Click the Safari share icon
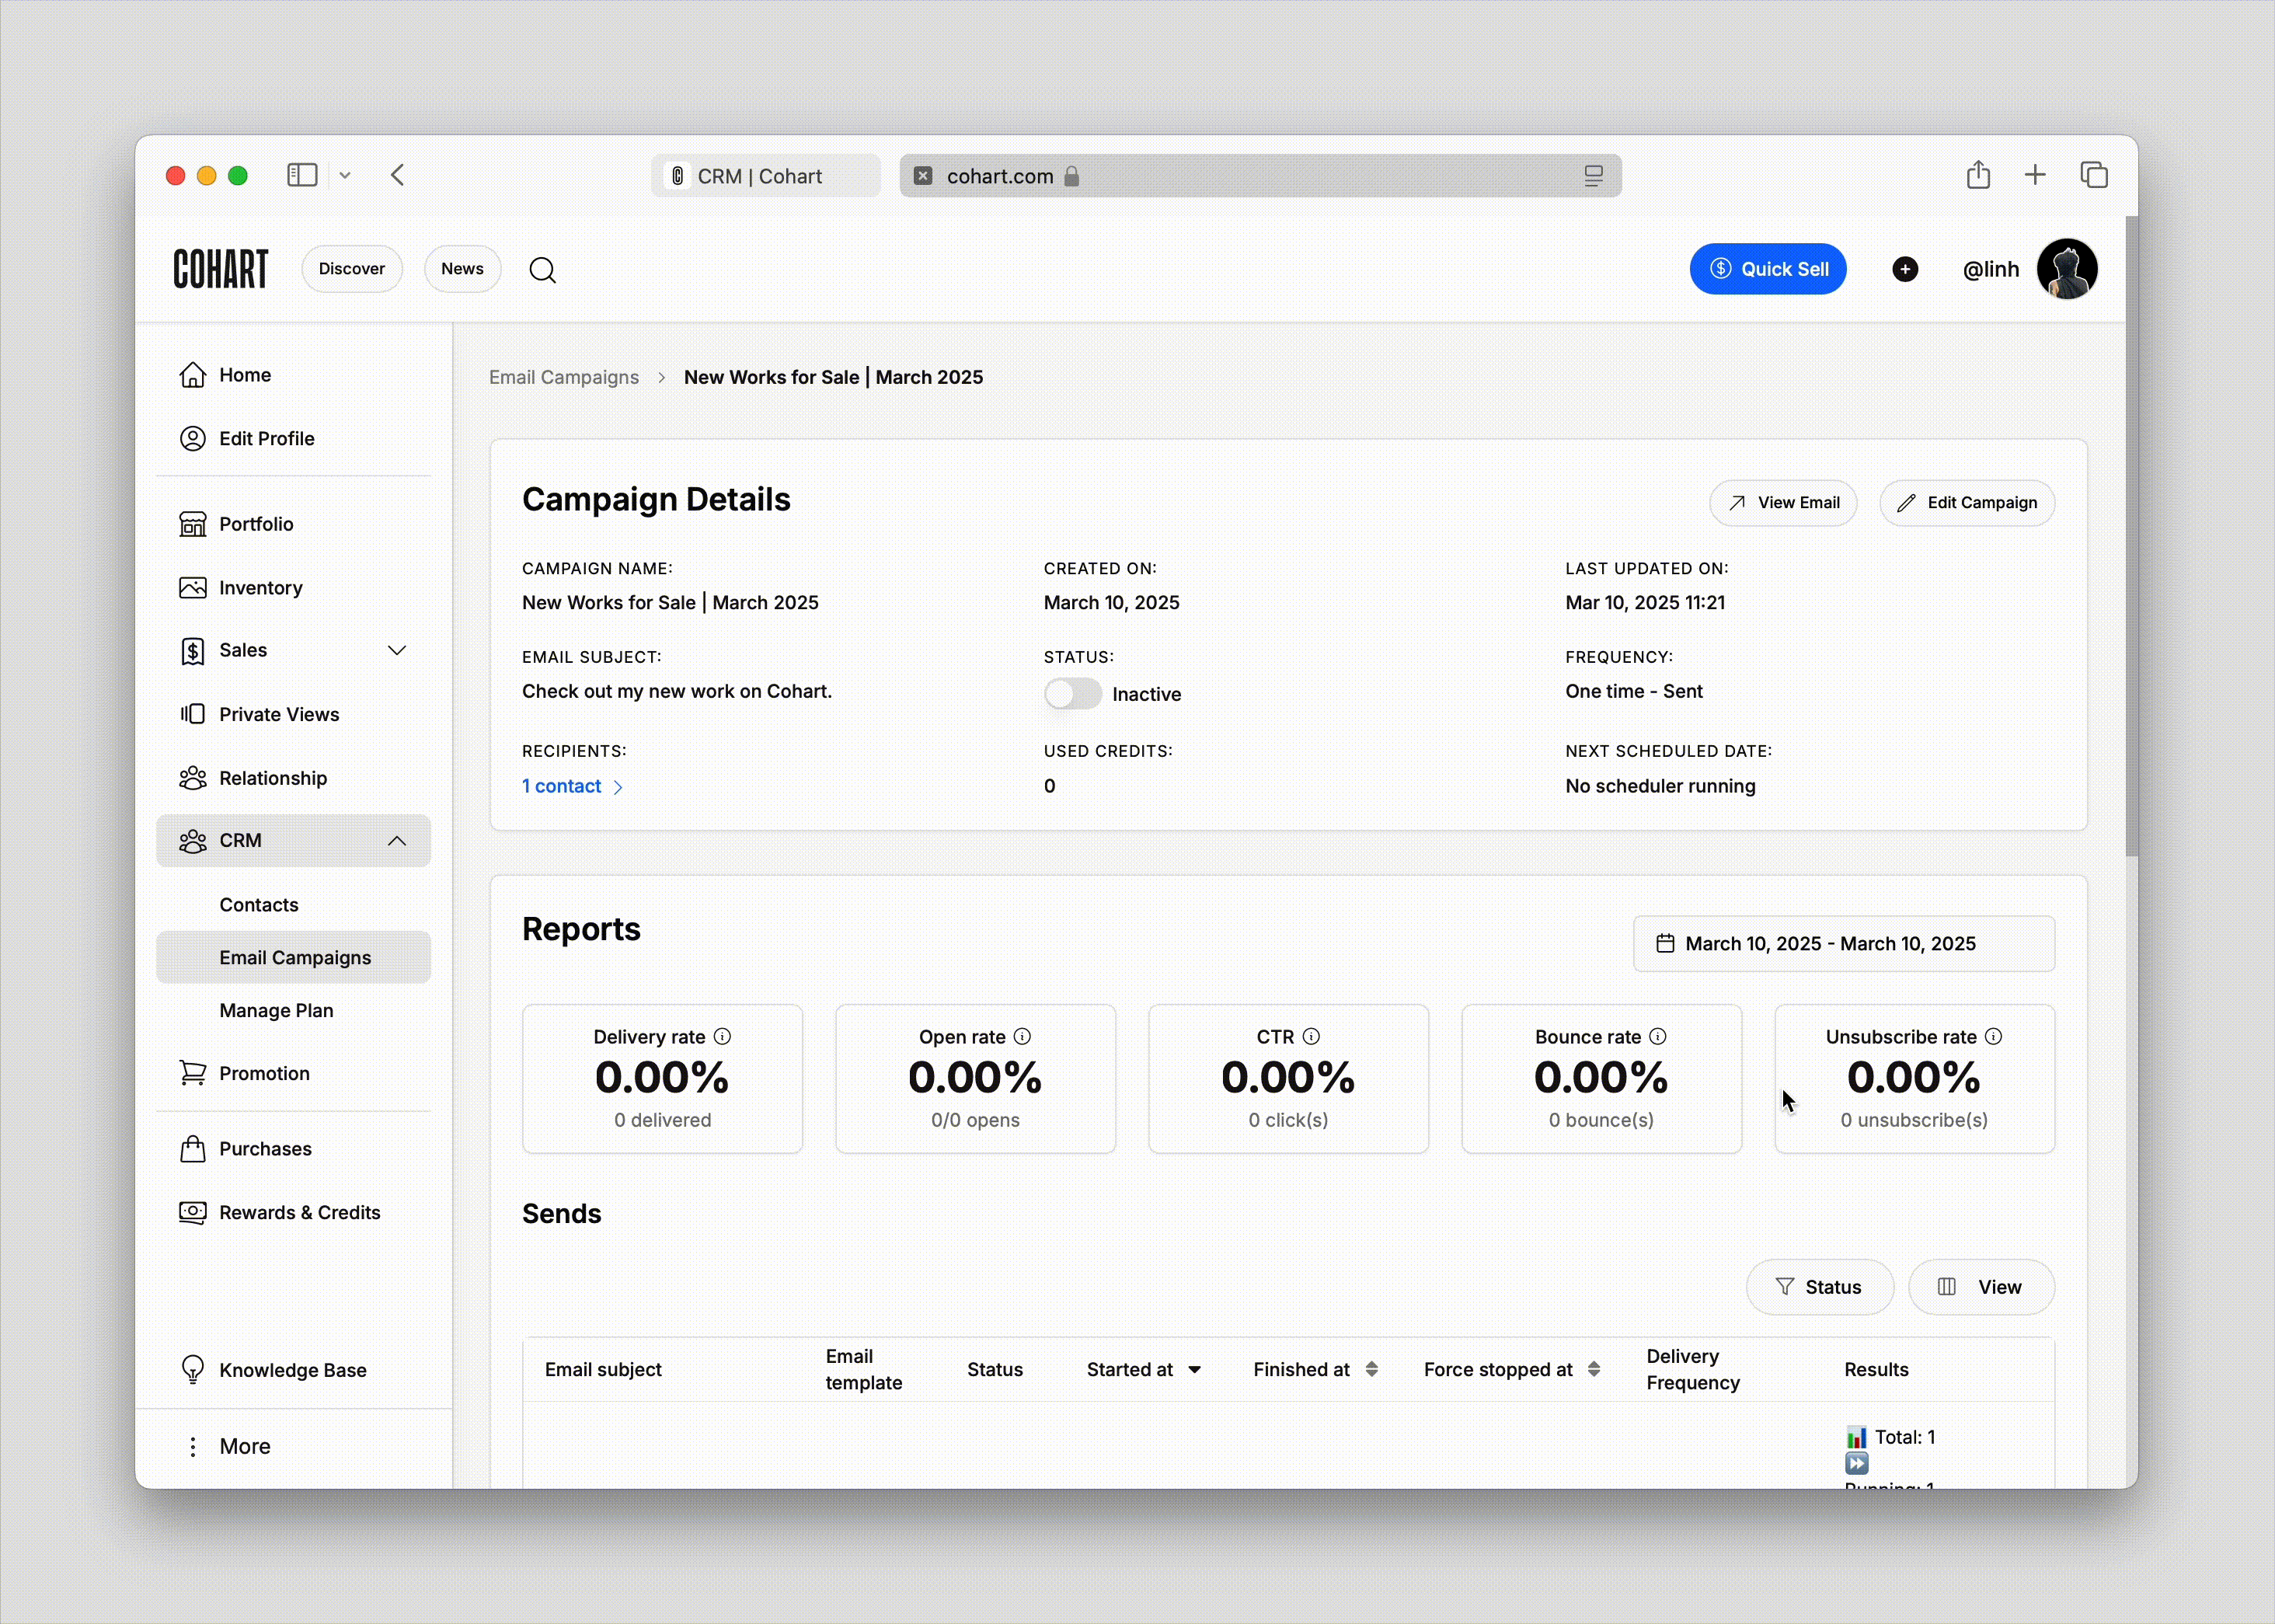Image resolution: width=2275 pixels, height=1624 pixels. click(x=1978, y=175)
